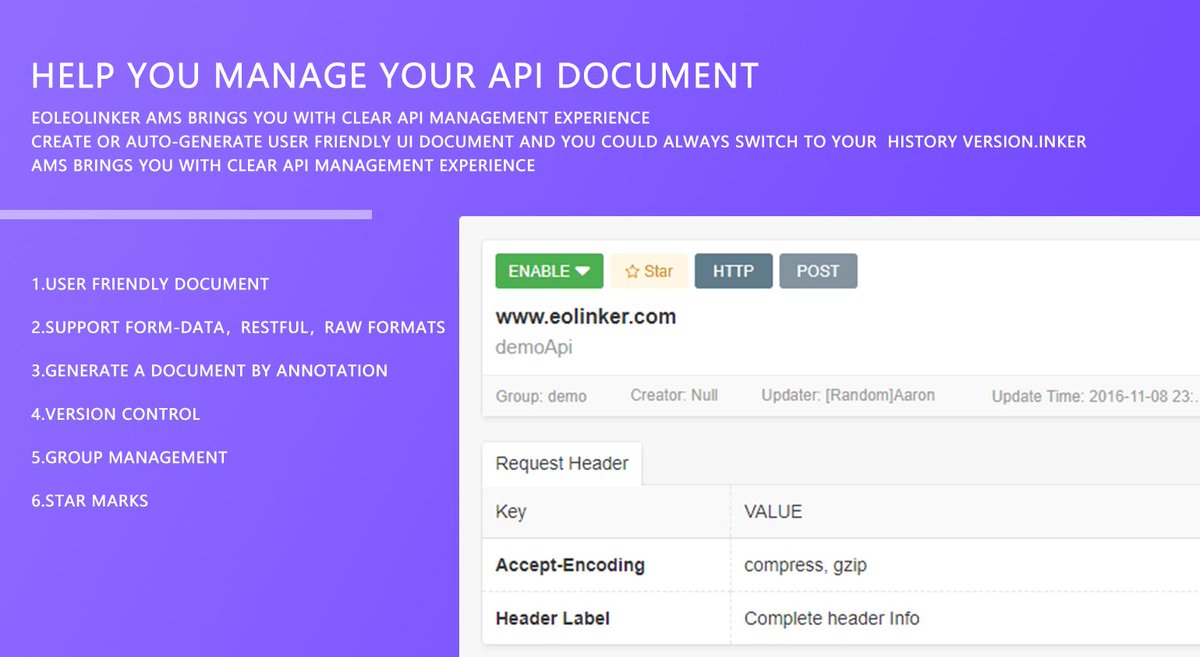Click '3.GENERATE A DOCUMENT BY ANNOTATION' item

coord(210,371)
